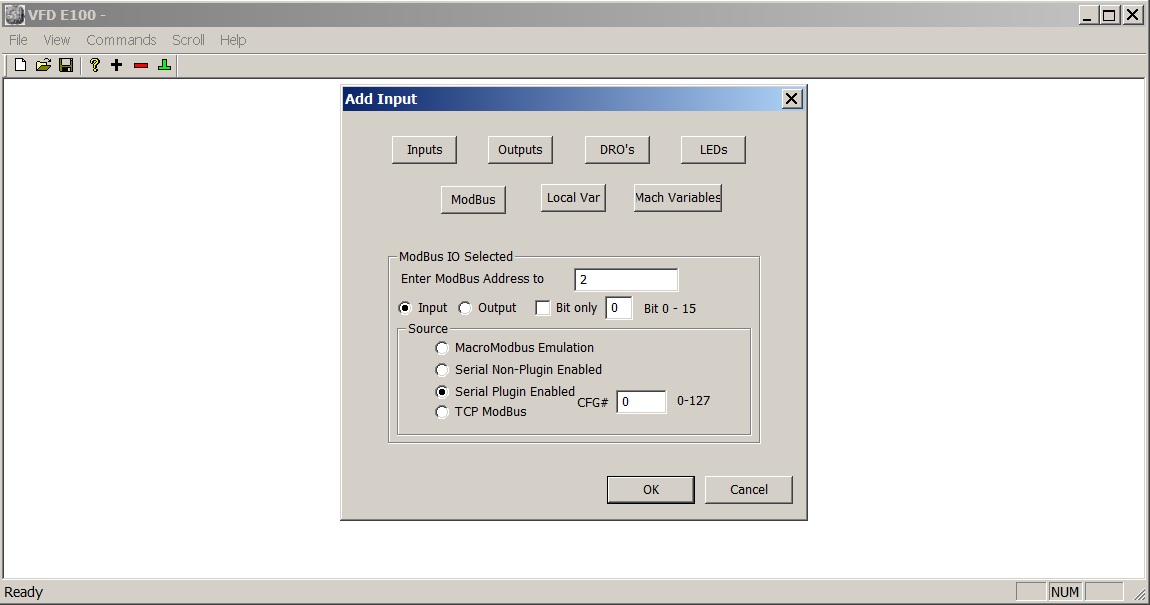
Task: Click the Mach Variables button
Action: (x=678, y=197)
